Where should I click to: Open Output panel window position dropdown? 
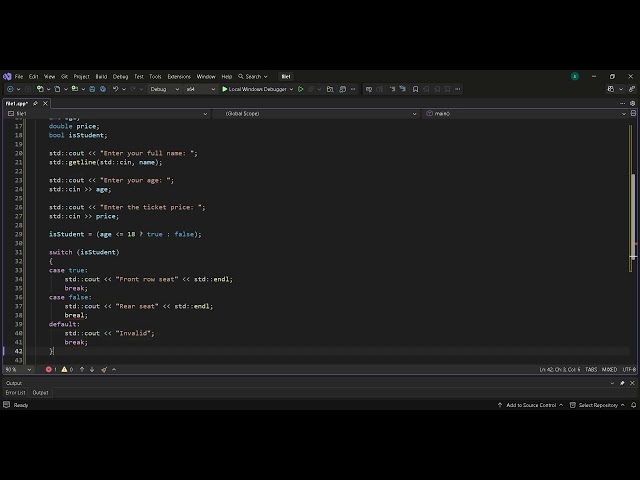pos(612,383)
